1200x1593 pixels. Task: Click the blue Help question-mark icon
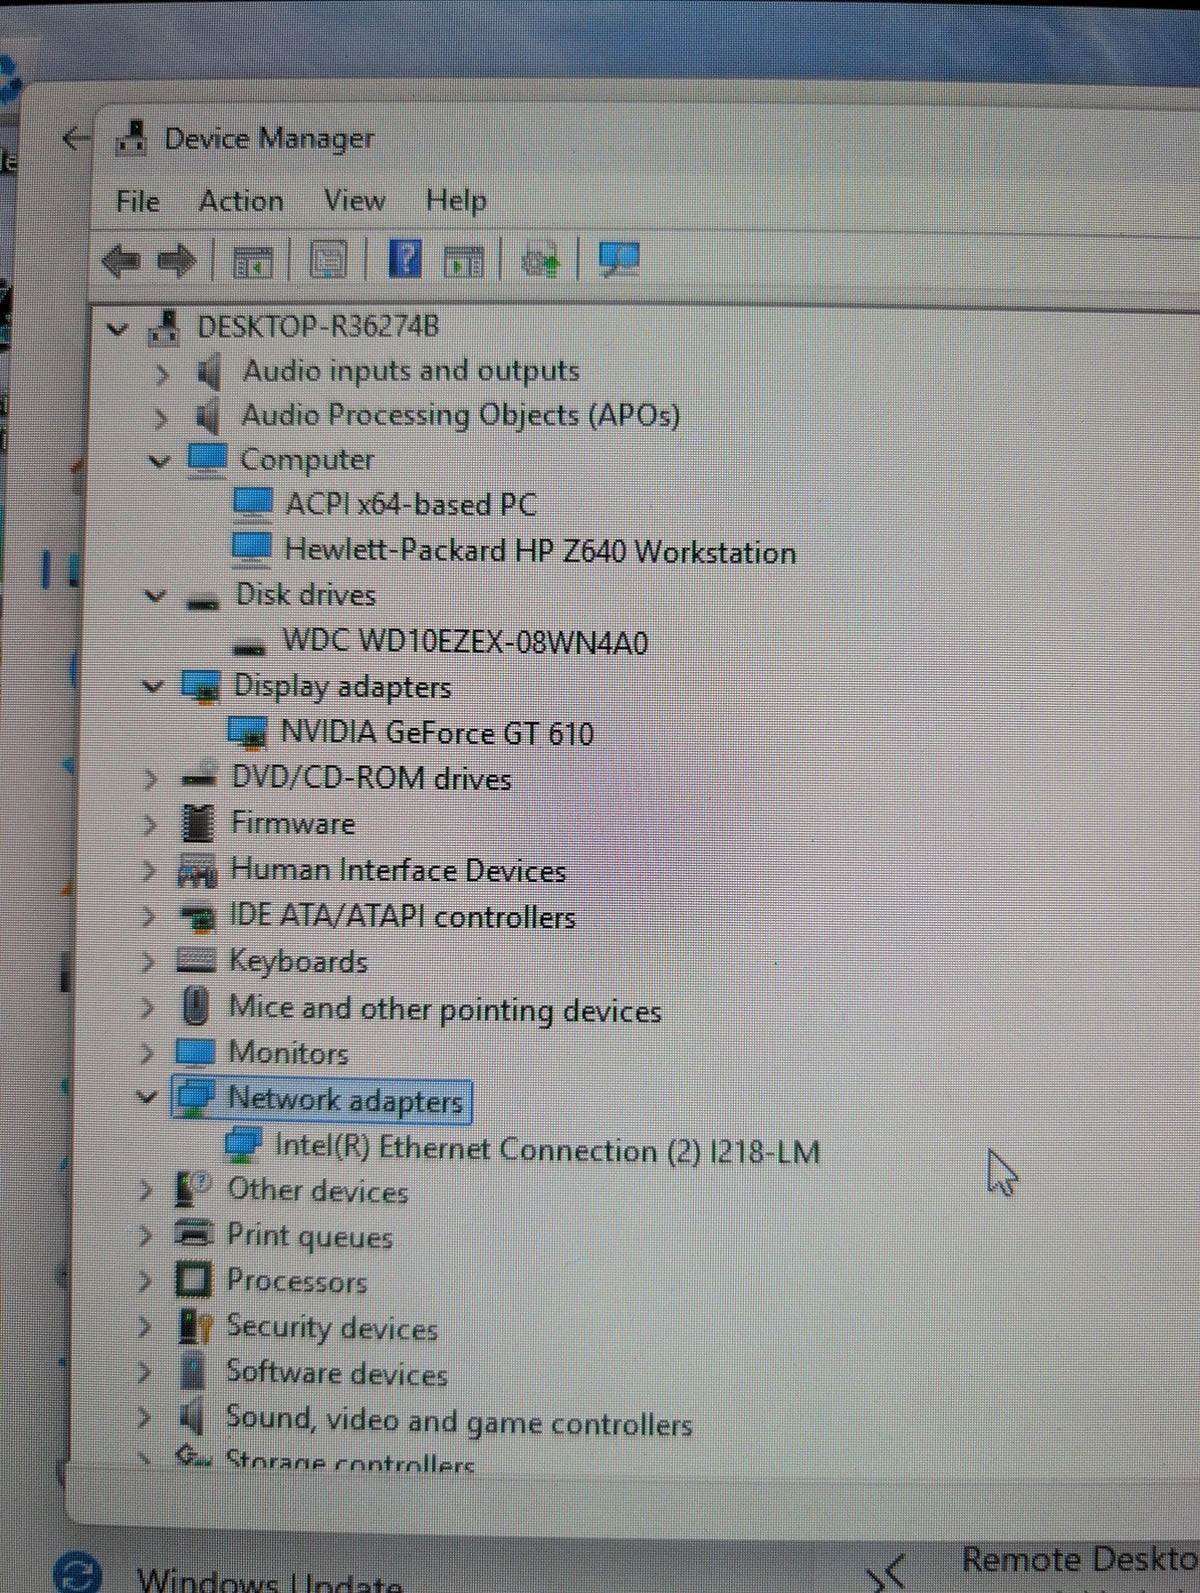tap(404, 260)
